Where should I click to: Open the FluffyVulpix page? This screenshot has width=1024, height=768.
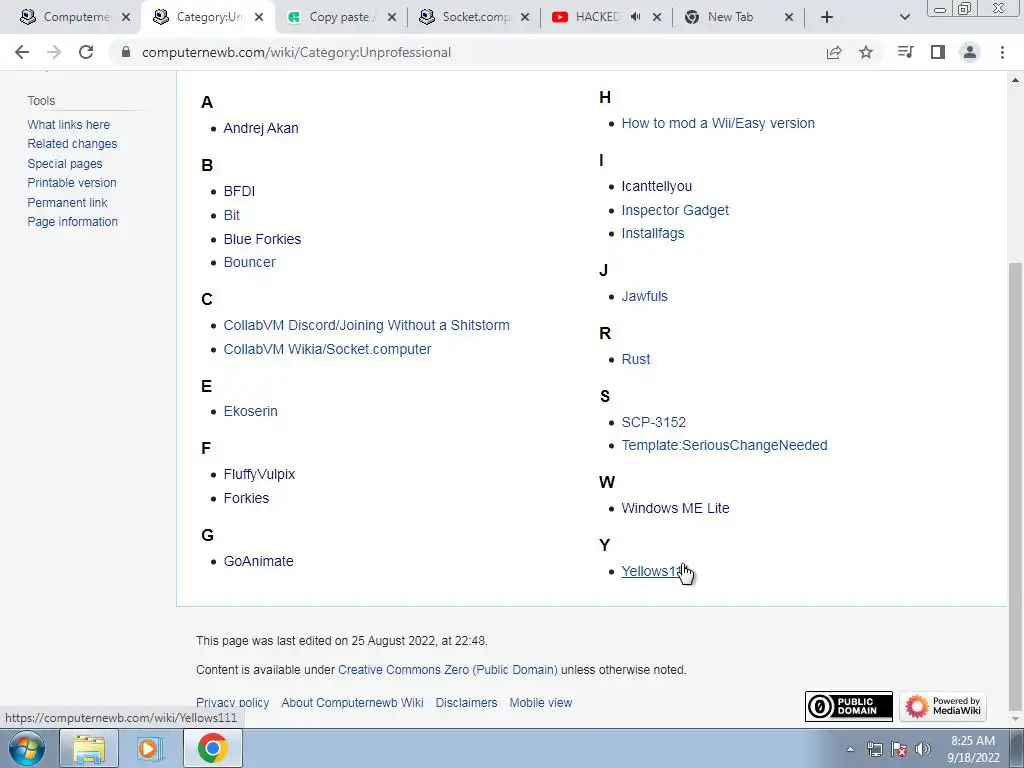point(259,474)
